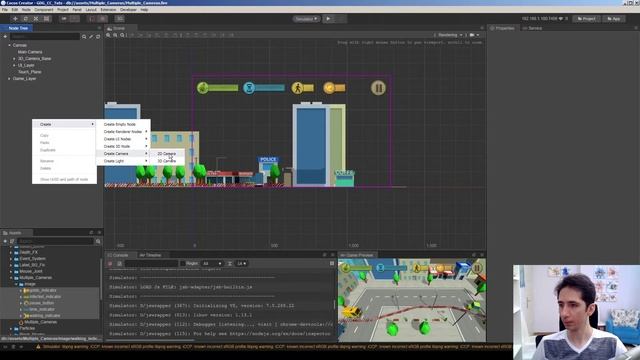This screenshot has width=640, height=360.
Task: Click the warning triangle in status bar
Action: point(39,347)
